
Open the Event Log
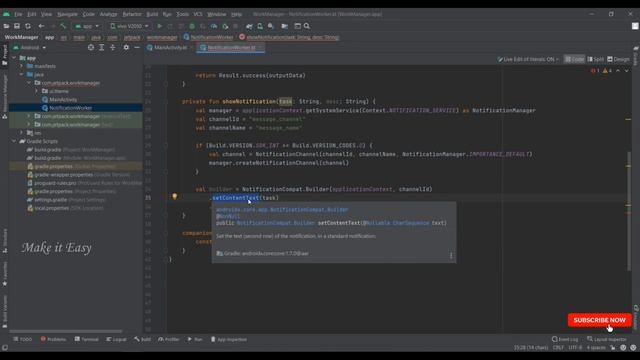[x=565, y=339]
